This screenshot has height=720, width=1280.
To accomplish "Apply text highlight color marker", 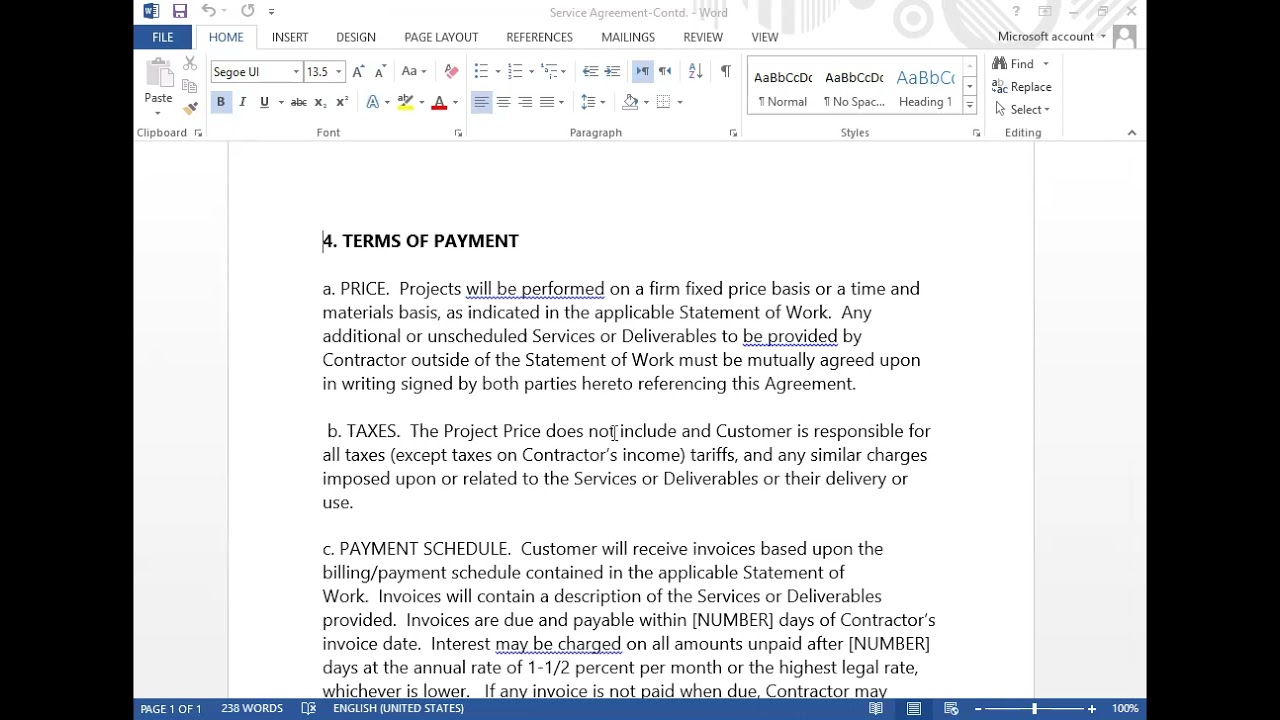I will 404,102.
